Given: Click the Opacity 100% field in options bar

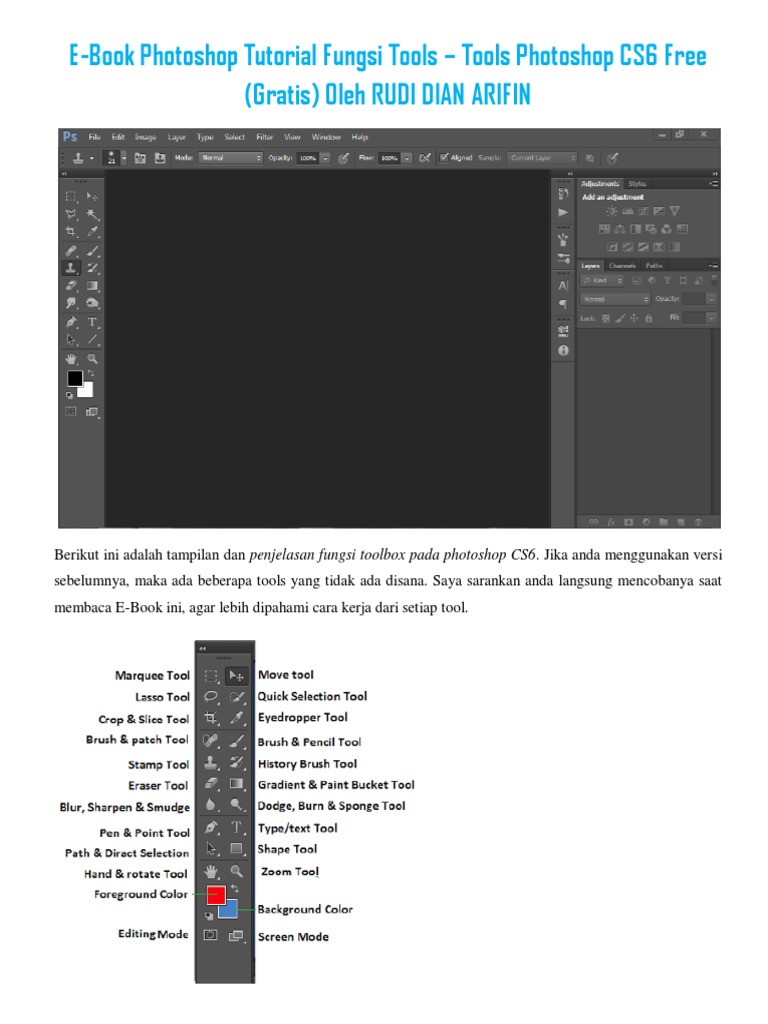Looking at the screenshot, I should click(x=308, y=158).
